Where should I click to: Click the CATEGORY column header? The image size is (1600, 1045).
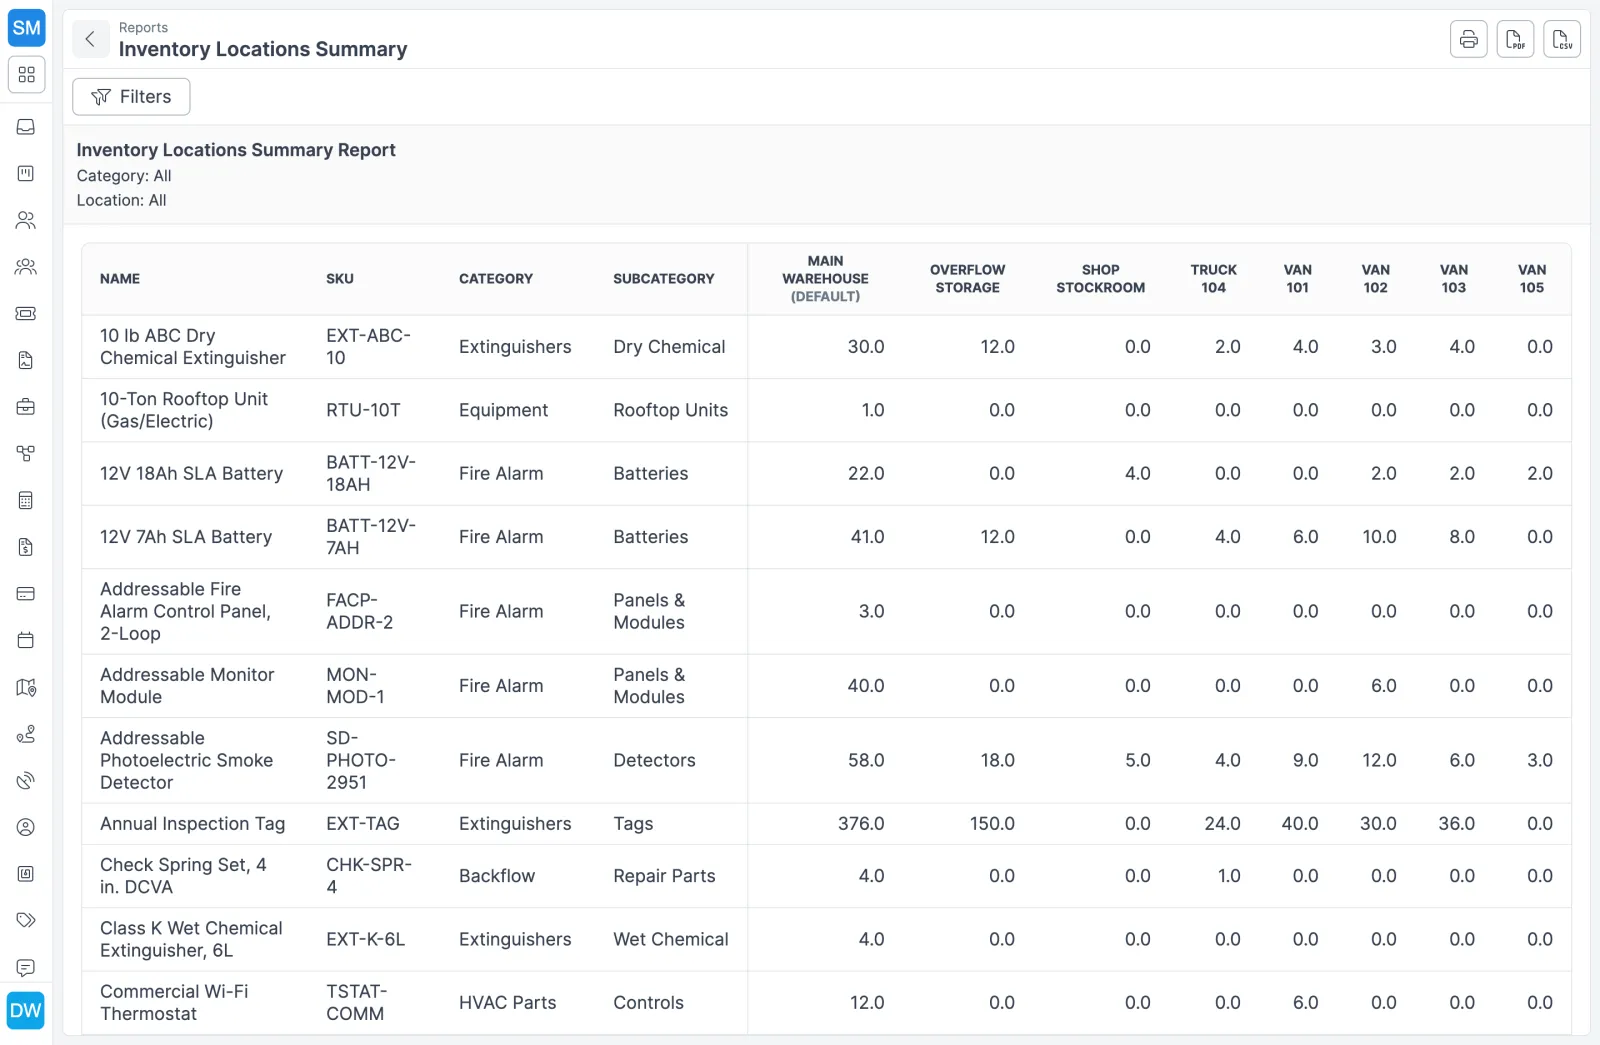(x=496, y=279)
